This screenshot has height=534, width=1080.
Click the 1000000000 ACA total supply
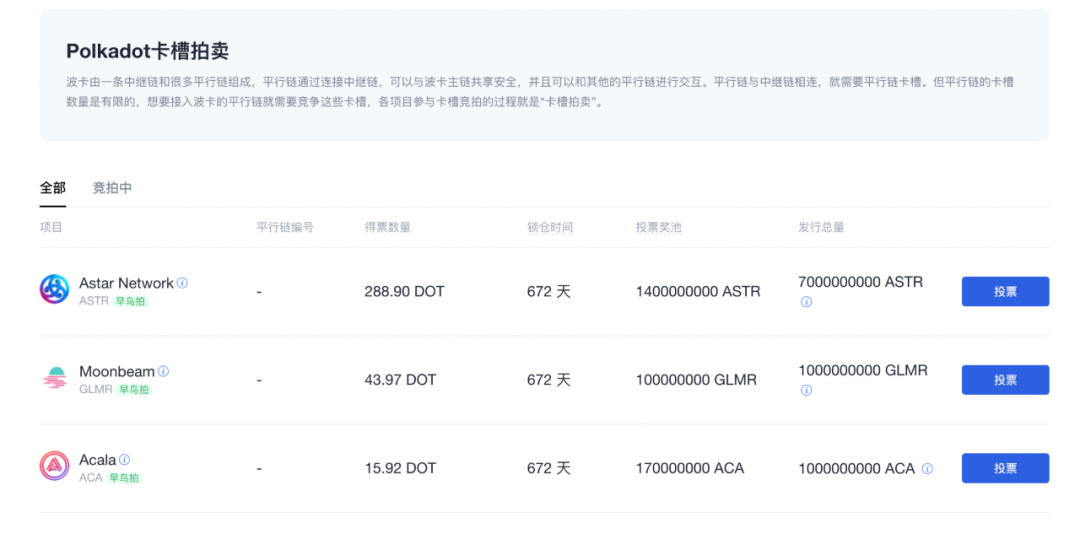(x=857, y=469)
